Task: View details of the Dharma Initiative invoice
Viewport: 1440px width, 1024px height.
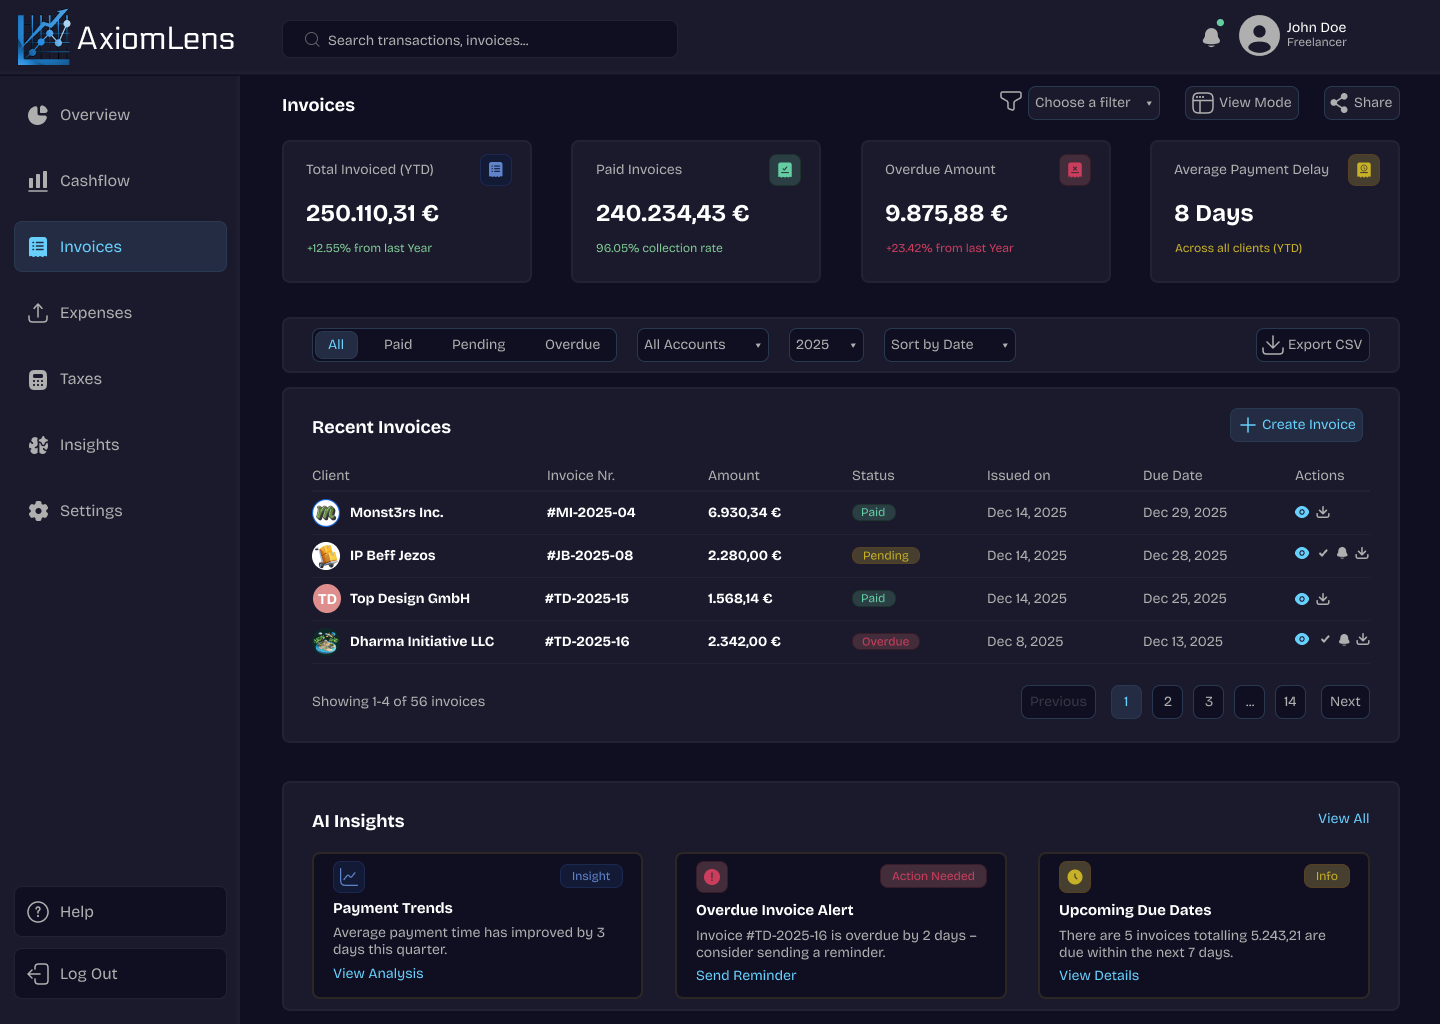Action: pos(1302,639)
